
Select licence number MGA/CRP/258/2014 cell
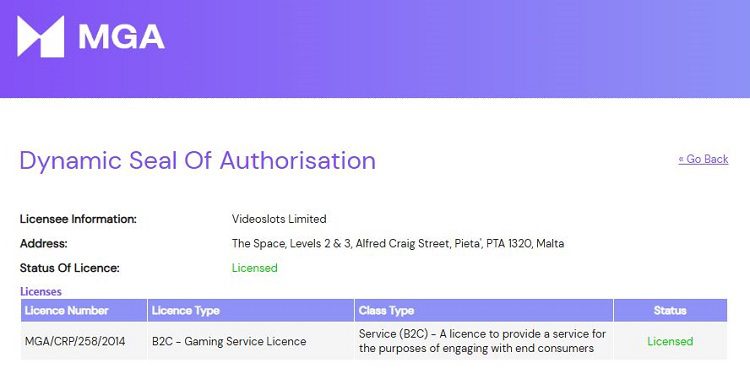(x=84, y=341)
